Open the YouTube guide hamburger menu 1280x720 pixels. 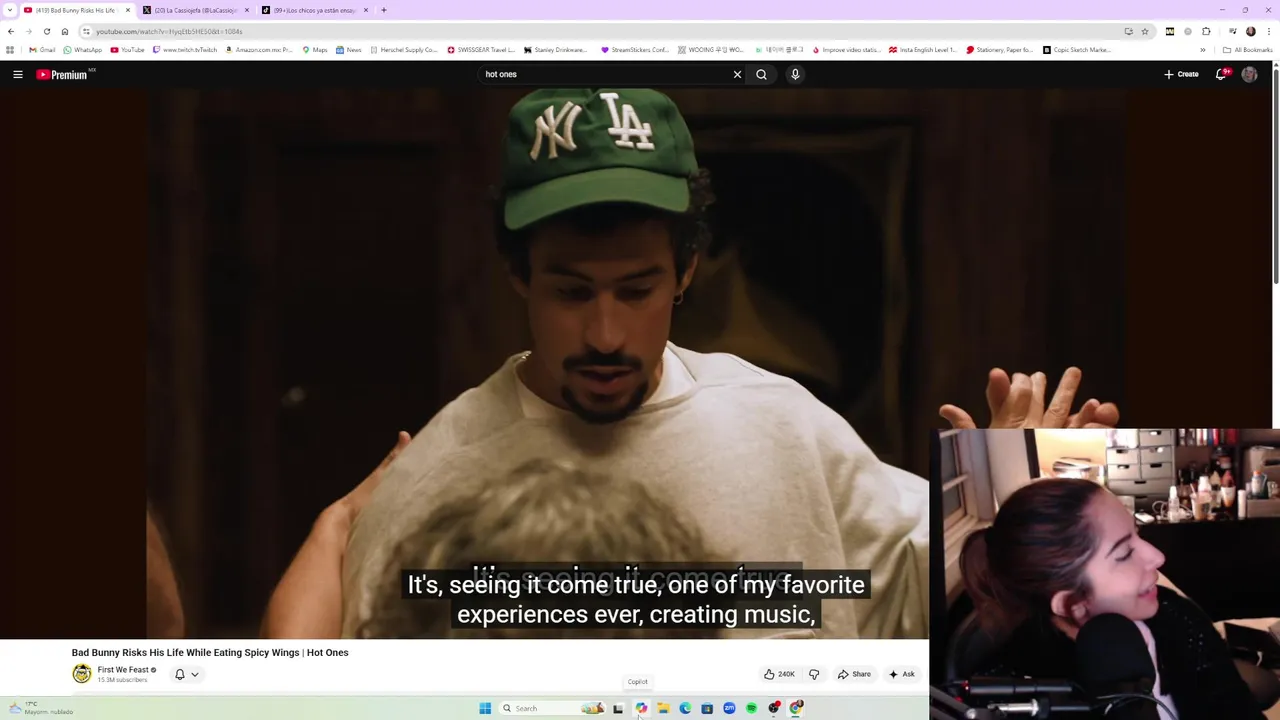pyautogui.click(x=17, y=74)
